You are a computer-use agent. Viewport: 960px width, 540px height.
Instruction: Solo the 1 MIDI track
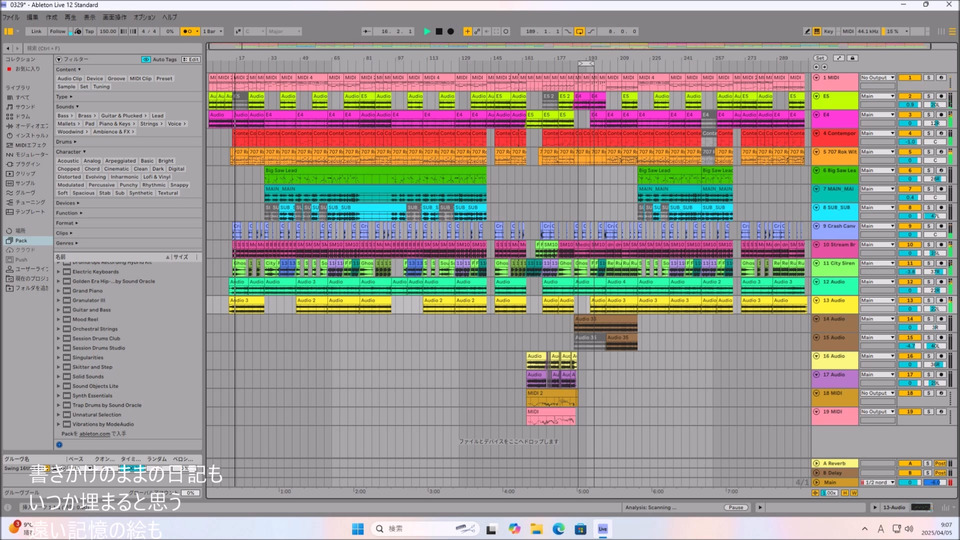coord(929,78)
